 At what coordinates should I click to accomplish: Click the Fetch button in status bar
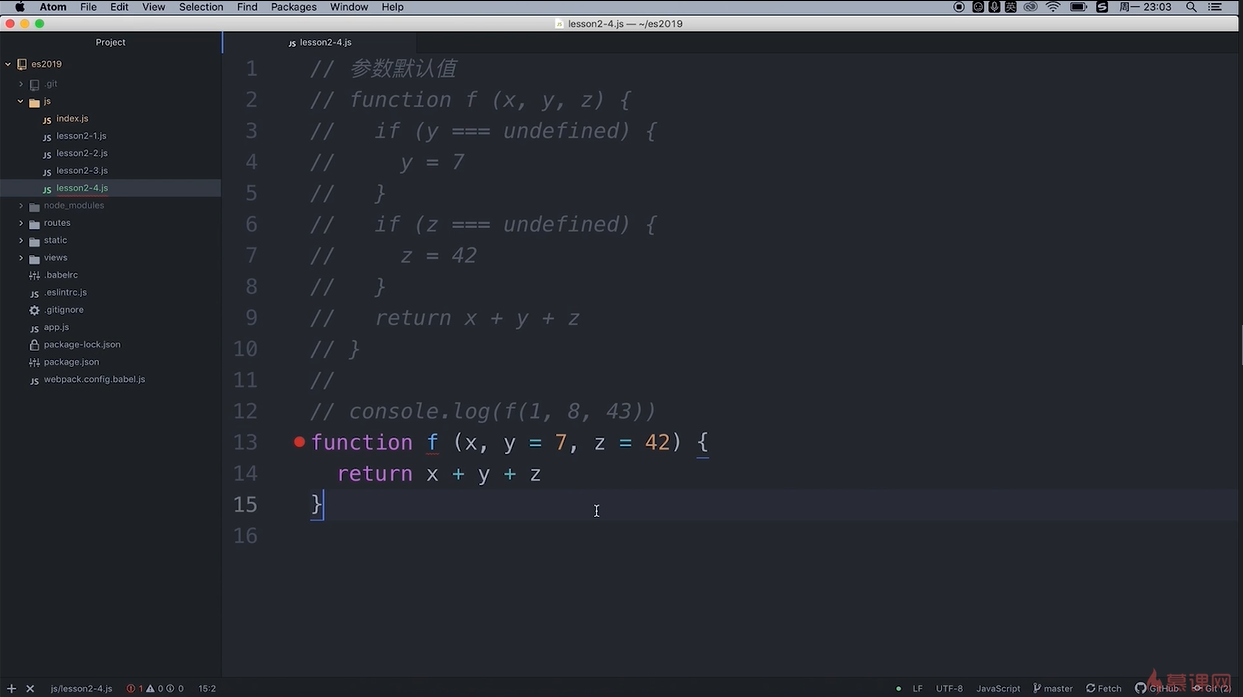1104,688
